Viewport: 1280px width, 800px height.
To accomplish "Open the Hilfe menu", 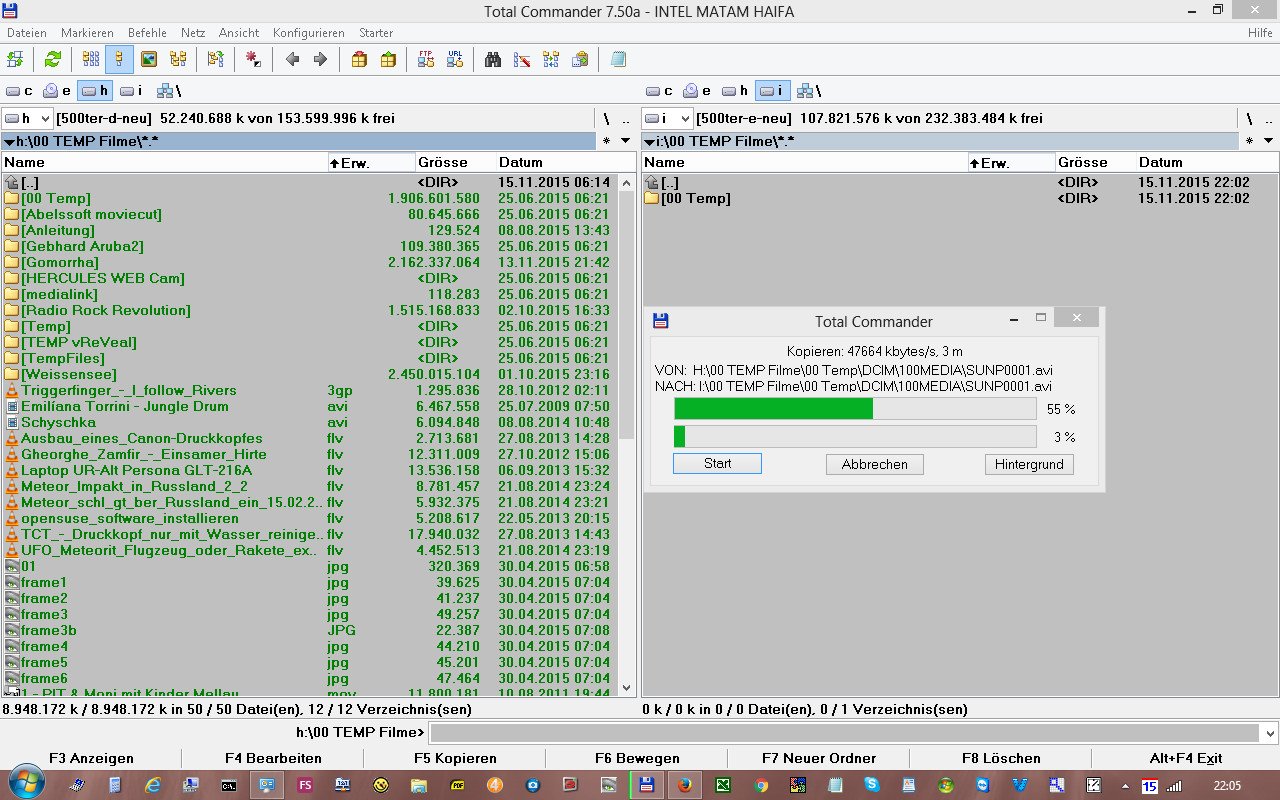I will [x=1260, y=33].
